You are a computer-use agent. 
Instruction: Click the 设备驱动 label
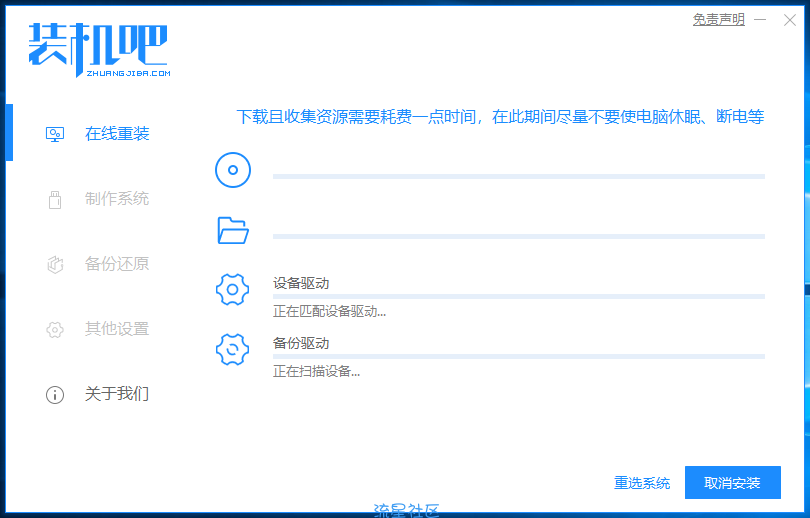[x=301, y=283]
